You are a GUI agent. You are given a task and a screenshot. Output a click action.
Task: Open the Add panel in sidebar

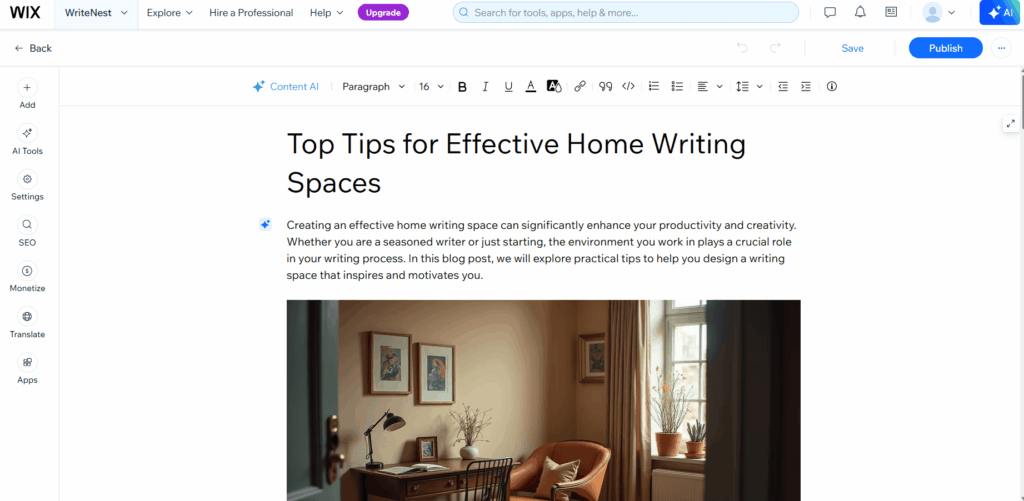pos(27,94)
